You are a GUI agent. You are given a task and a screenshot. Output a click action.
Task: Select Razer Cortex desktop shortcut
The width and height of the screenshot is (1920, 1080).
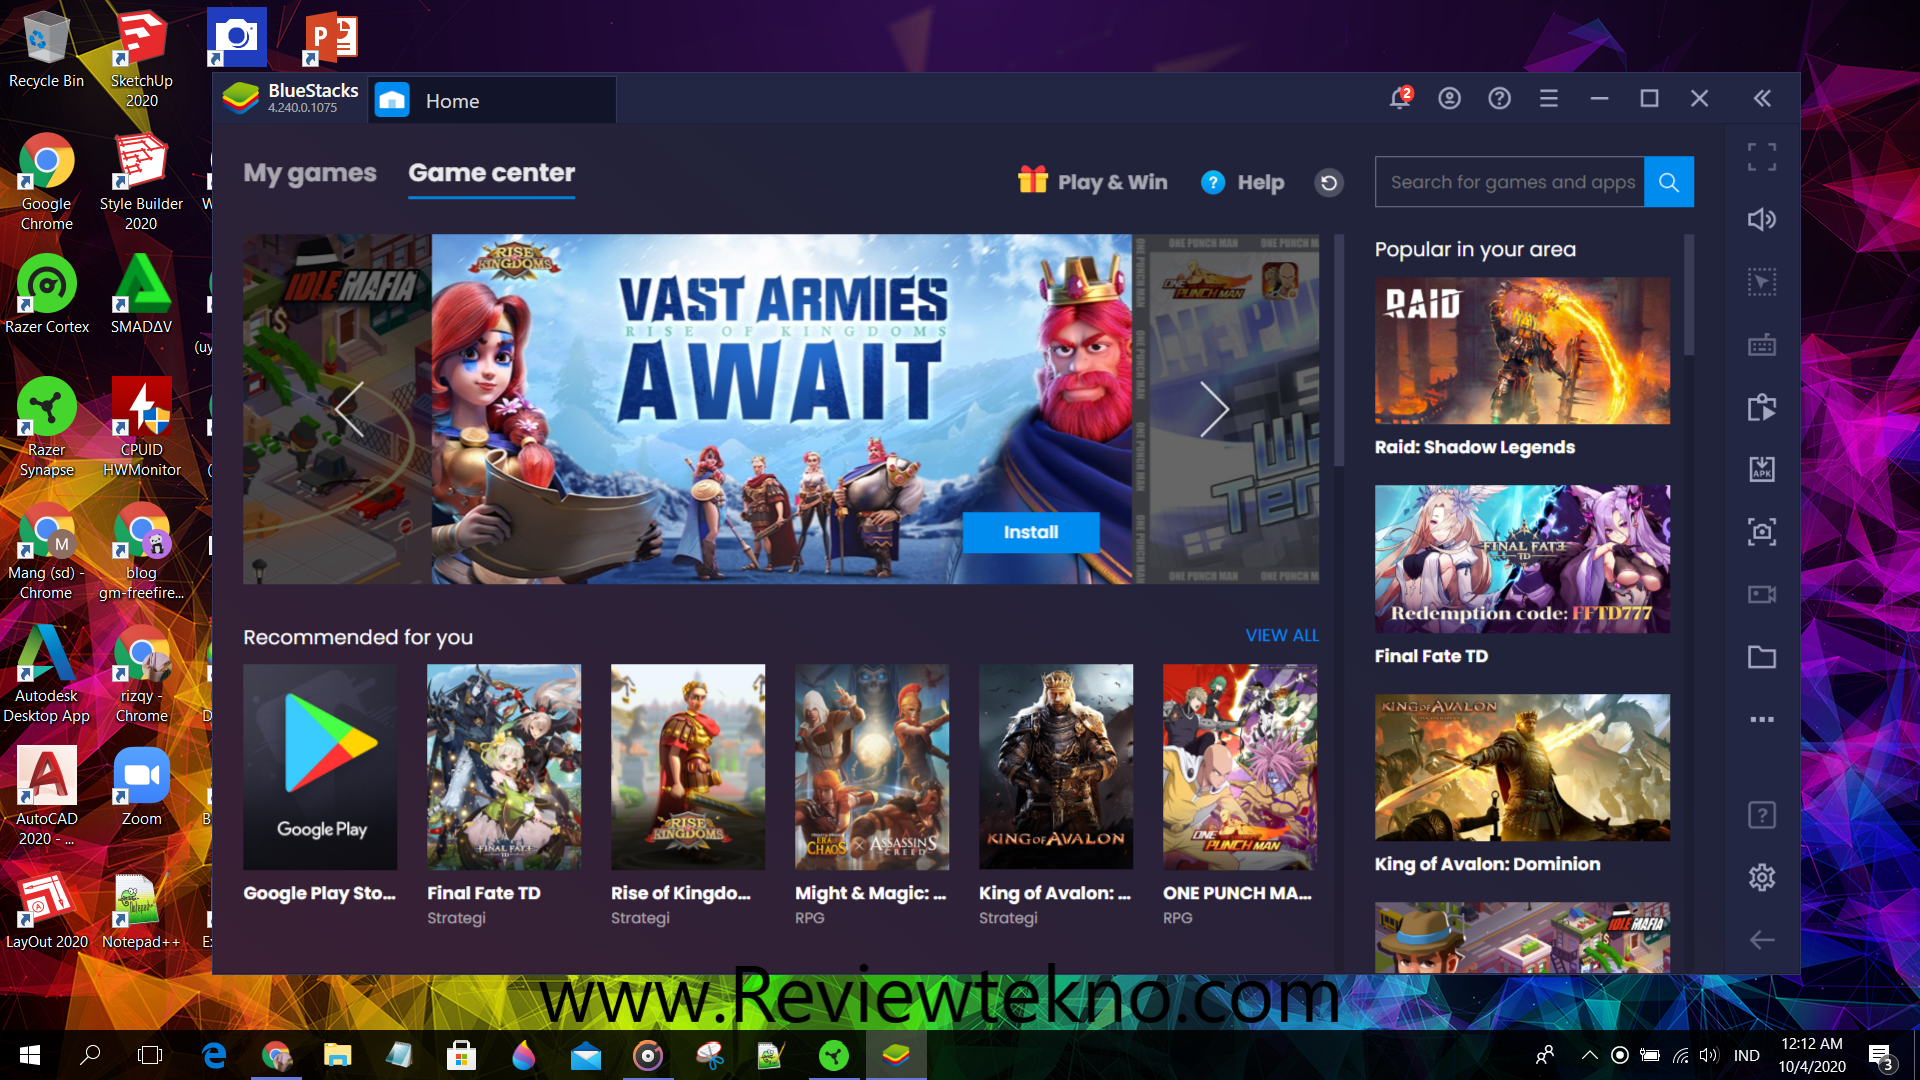coord(47,295)
